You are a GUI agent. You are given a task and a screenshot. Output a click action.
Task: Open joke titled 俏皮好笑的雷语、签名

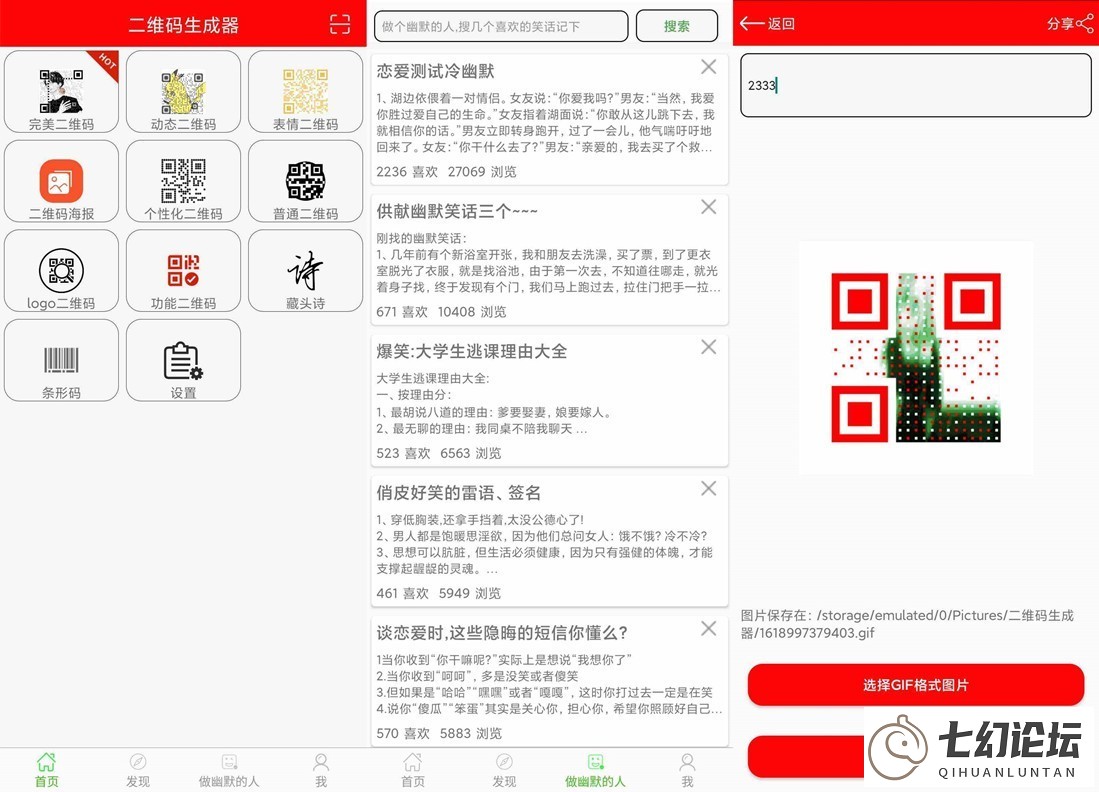click(x=458, y=493)
